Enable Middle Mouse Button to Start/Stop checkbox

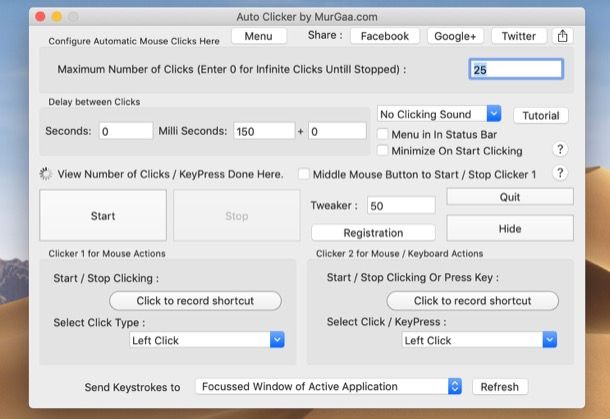tap(303, 174)
